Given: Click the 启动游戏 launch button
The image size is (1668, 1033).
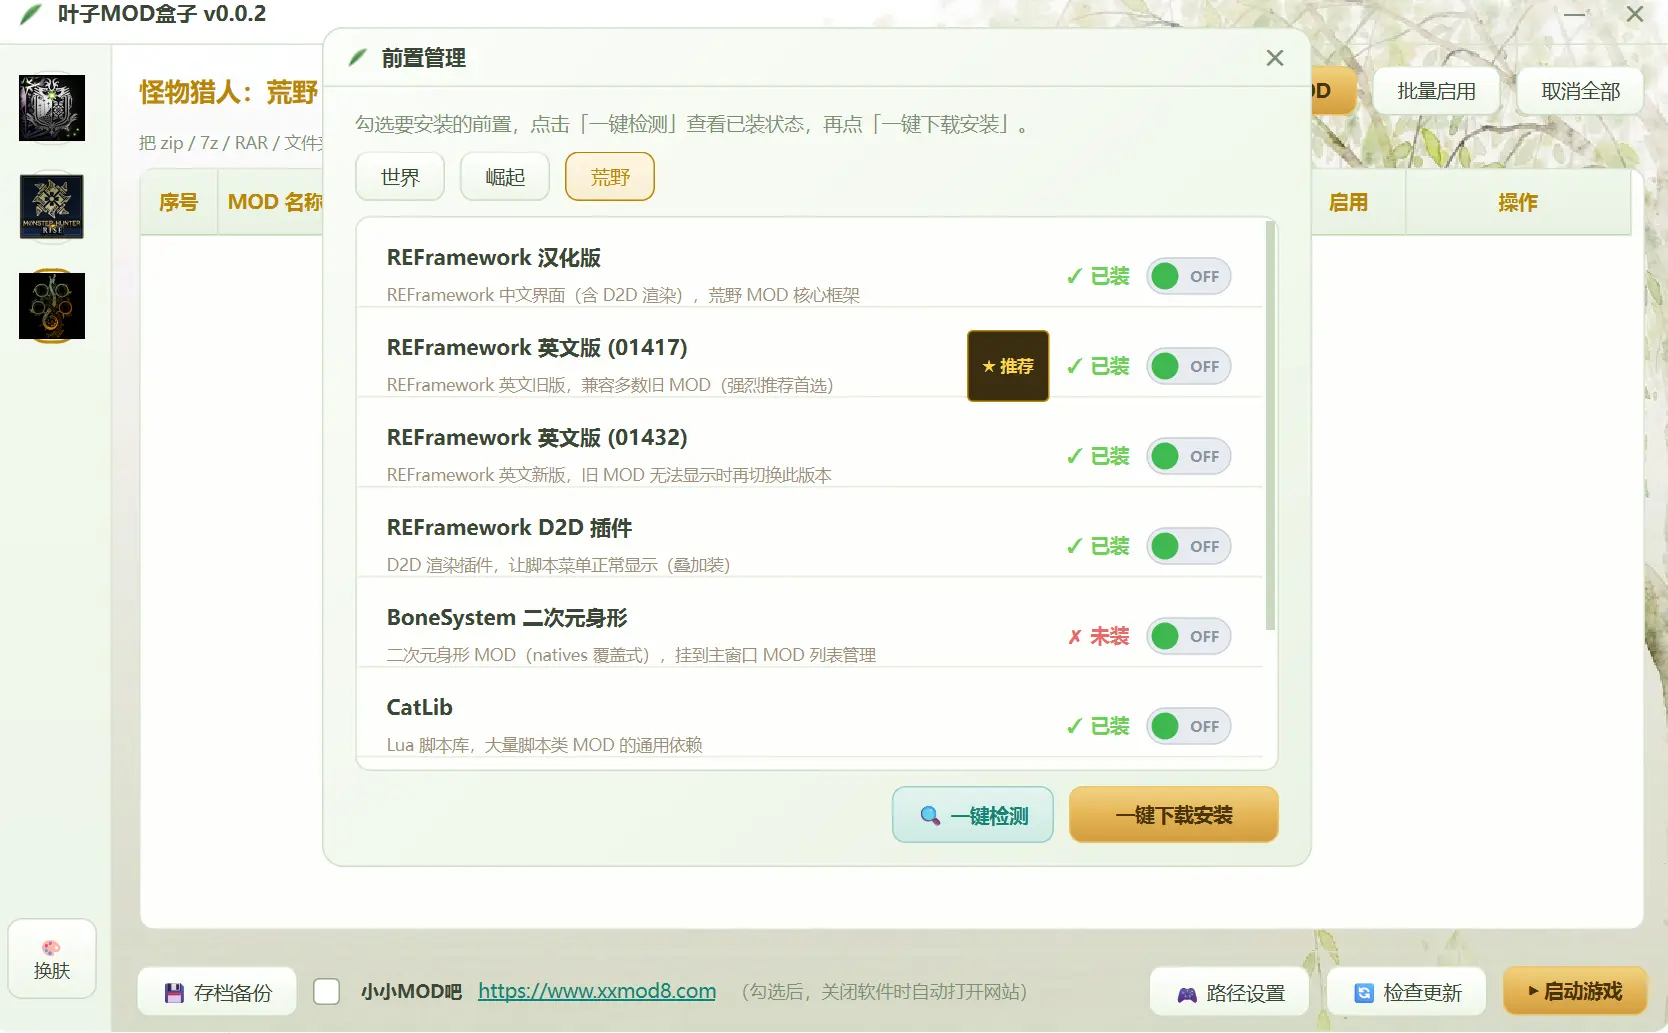Looking at the screenshot, I should point(1575,991).
